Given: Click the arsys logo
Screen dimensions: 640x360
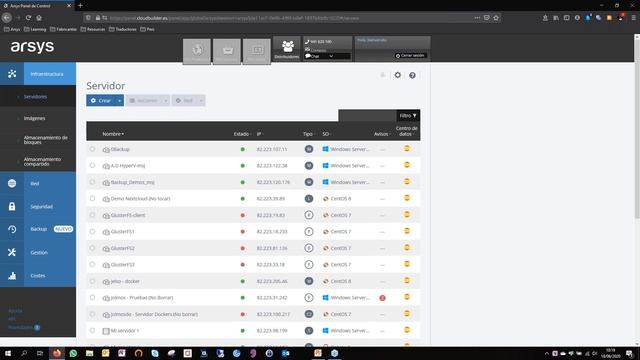Looking at the screenshot, I should click(32, 47).
